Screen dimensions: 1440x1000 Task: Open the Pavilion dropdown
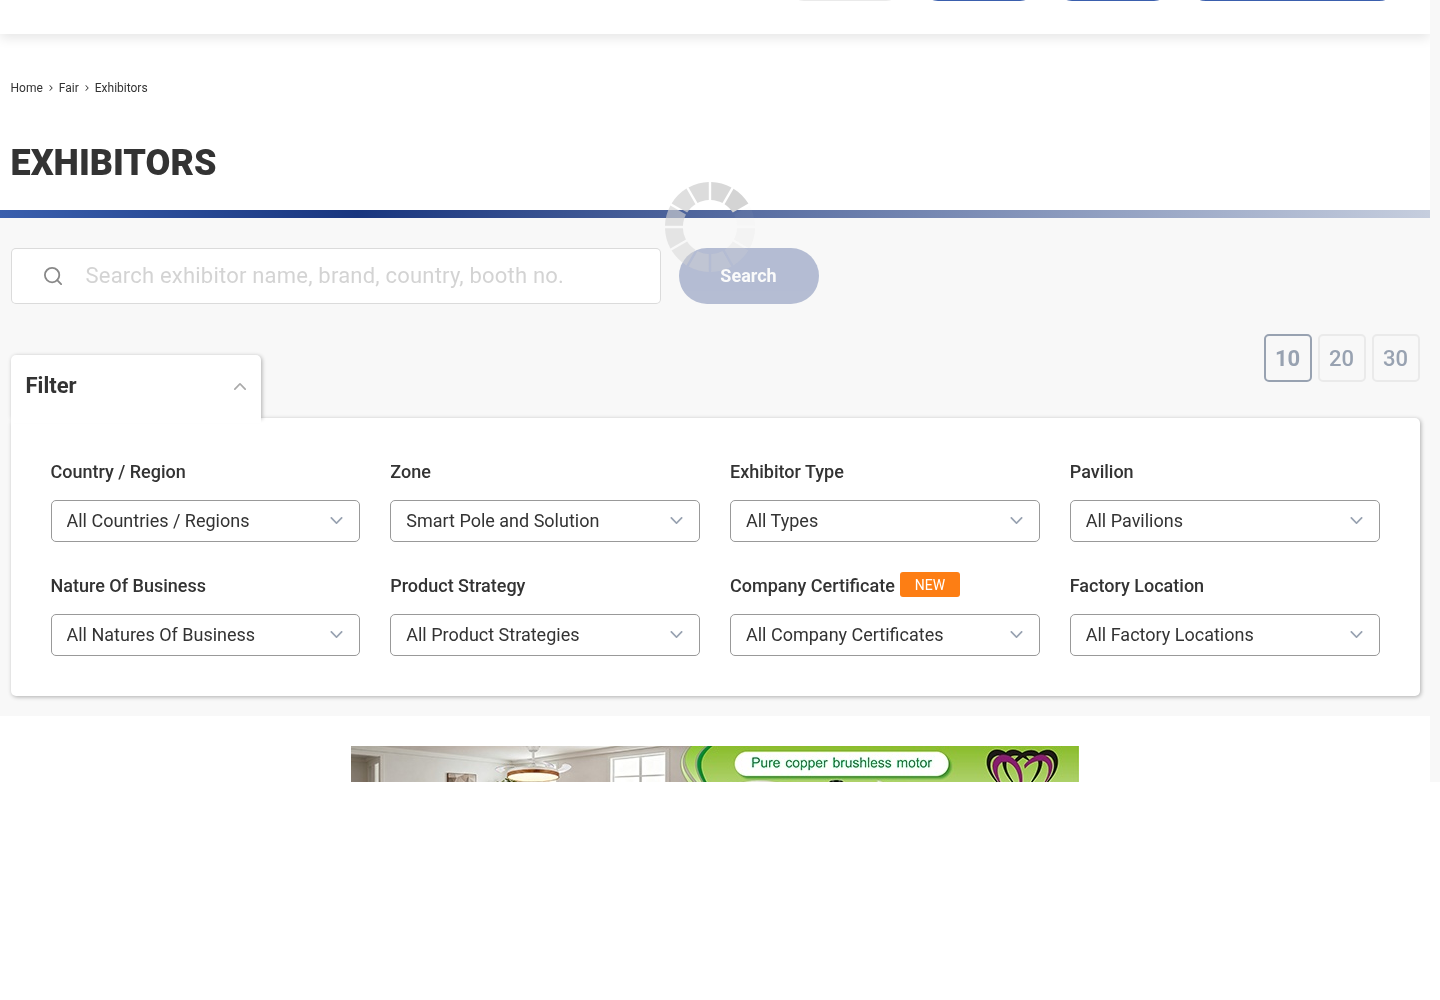point(1225,521)
